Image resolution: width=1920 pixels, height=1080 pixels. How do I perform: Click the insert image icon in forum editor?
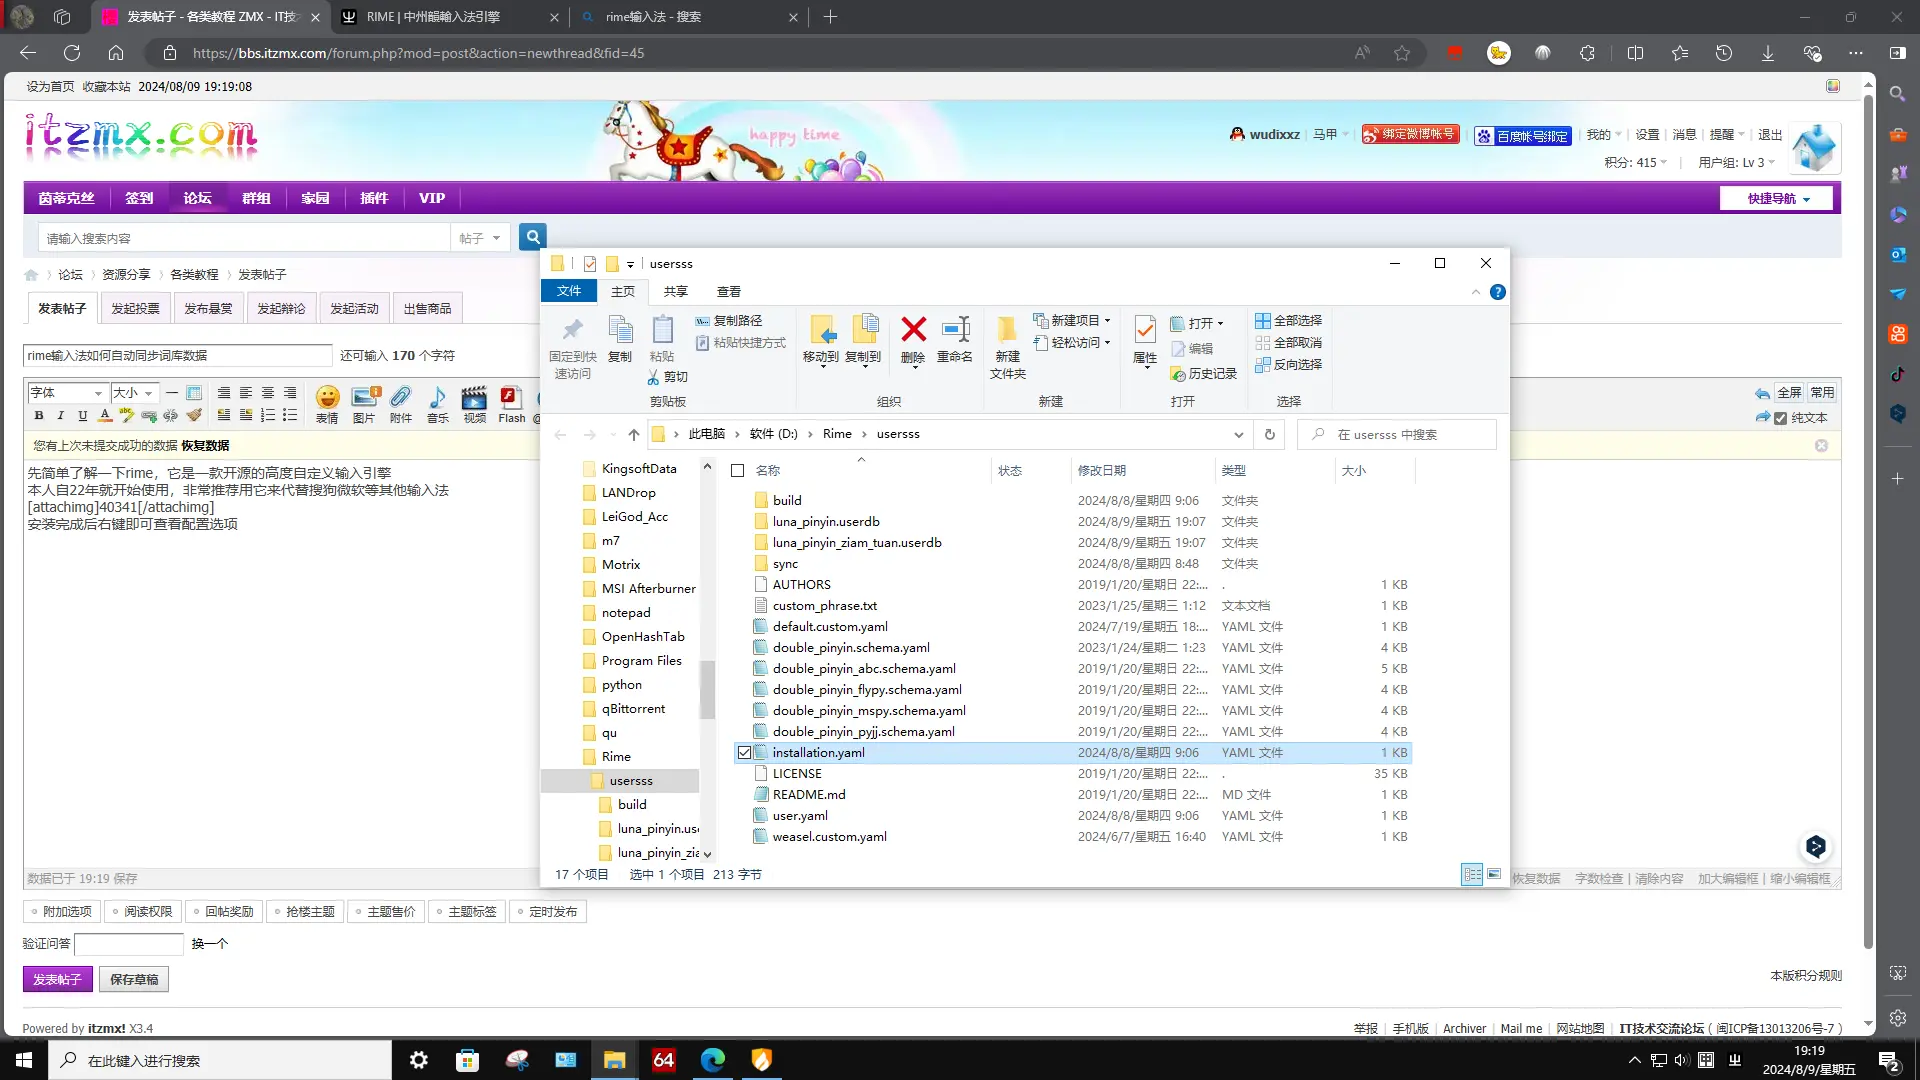365,397
